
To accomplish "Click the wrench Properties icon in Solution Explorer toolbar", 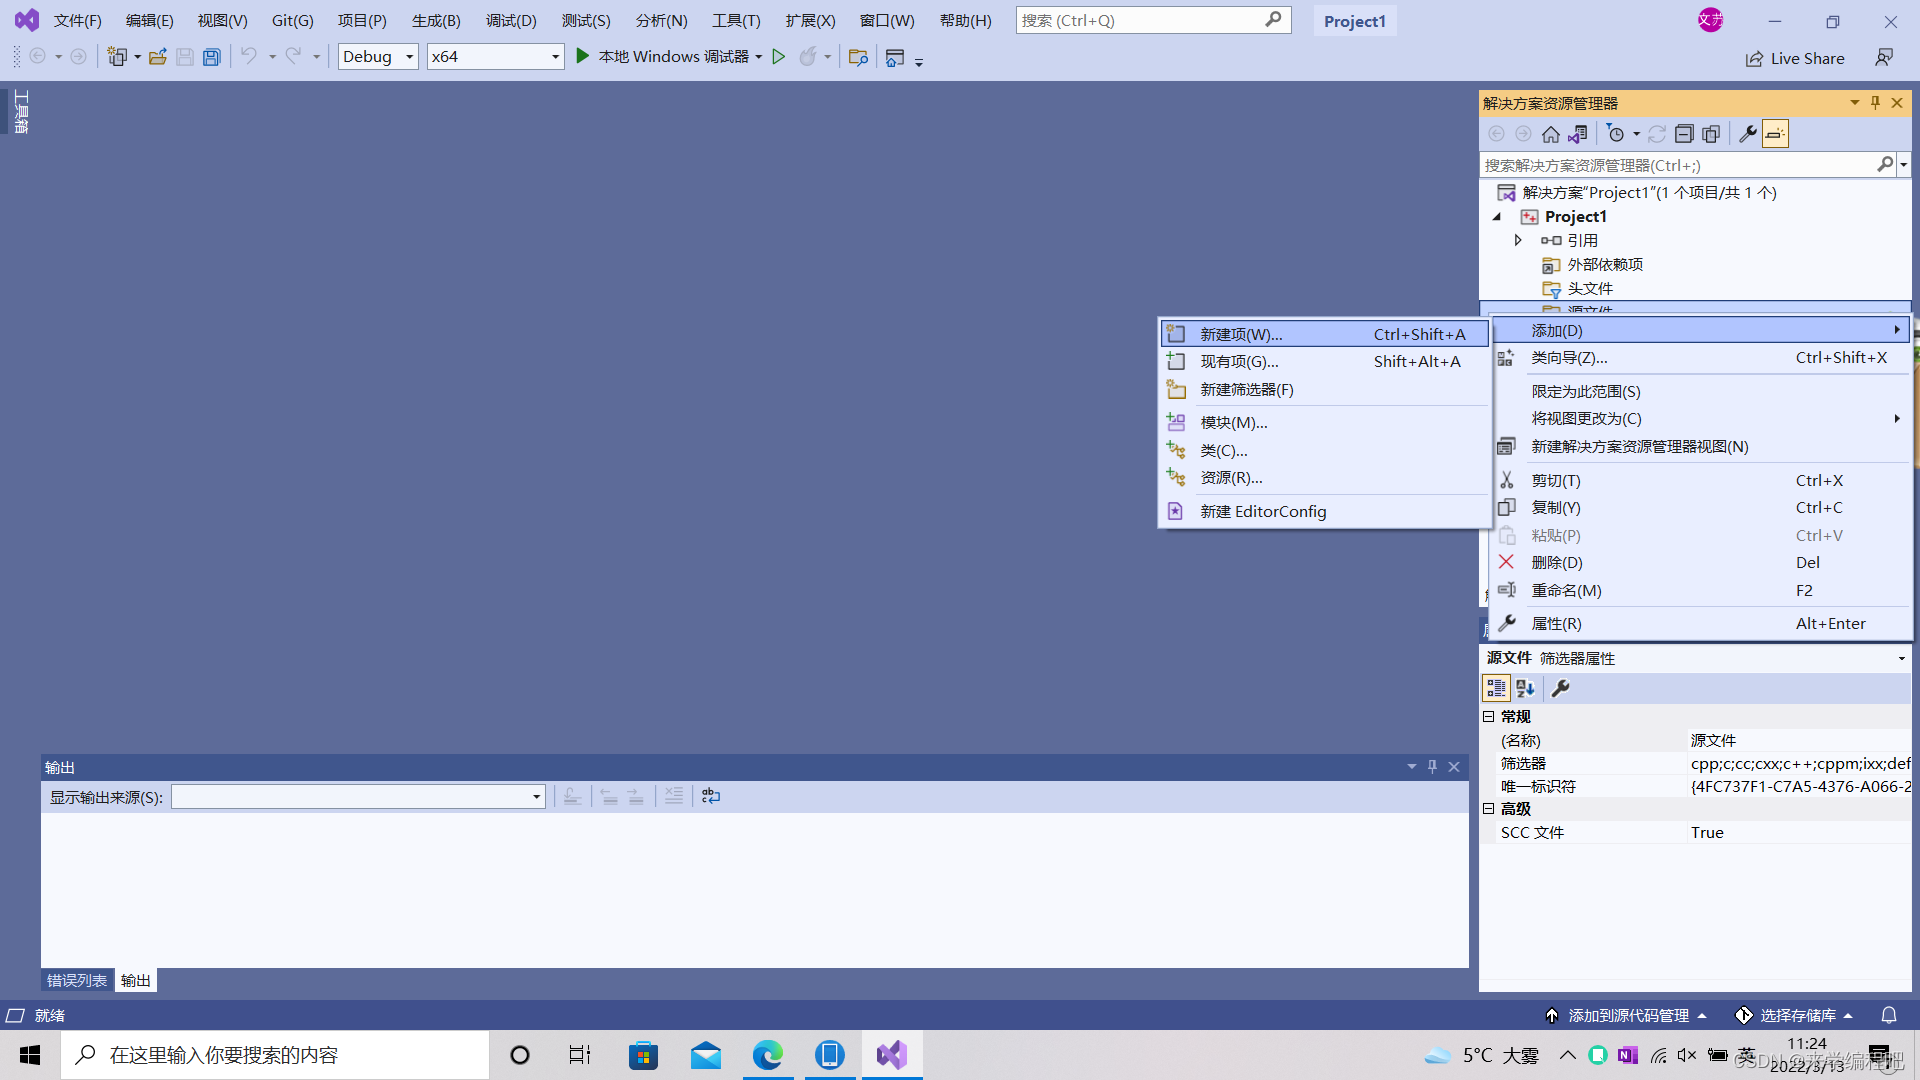I will tap(1747, 134).
